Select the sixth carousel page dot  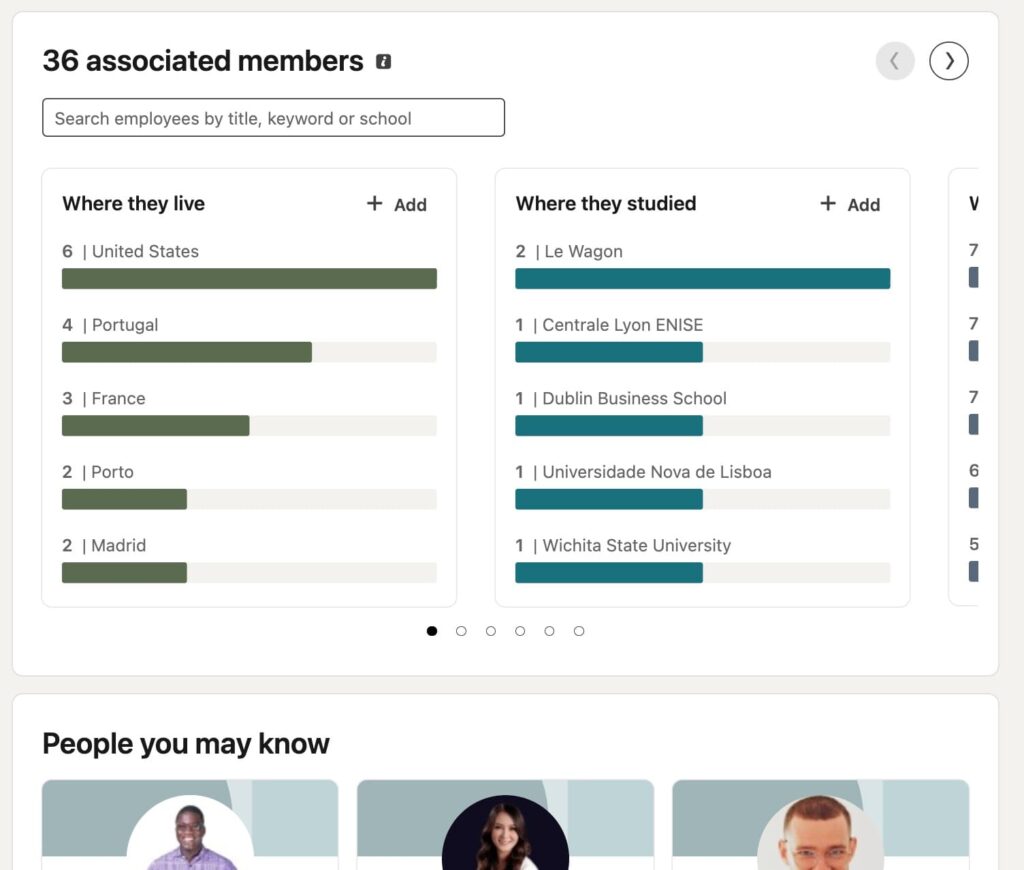click(579, 631)
